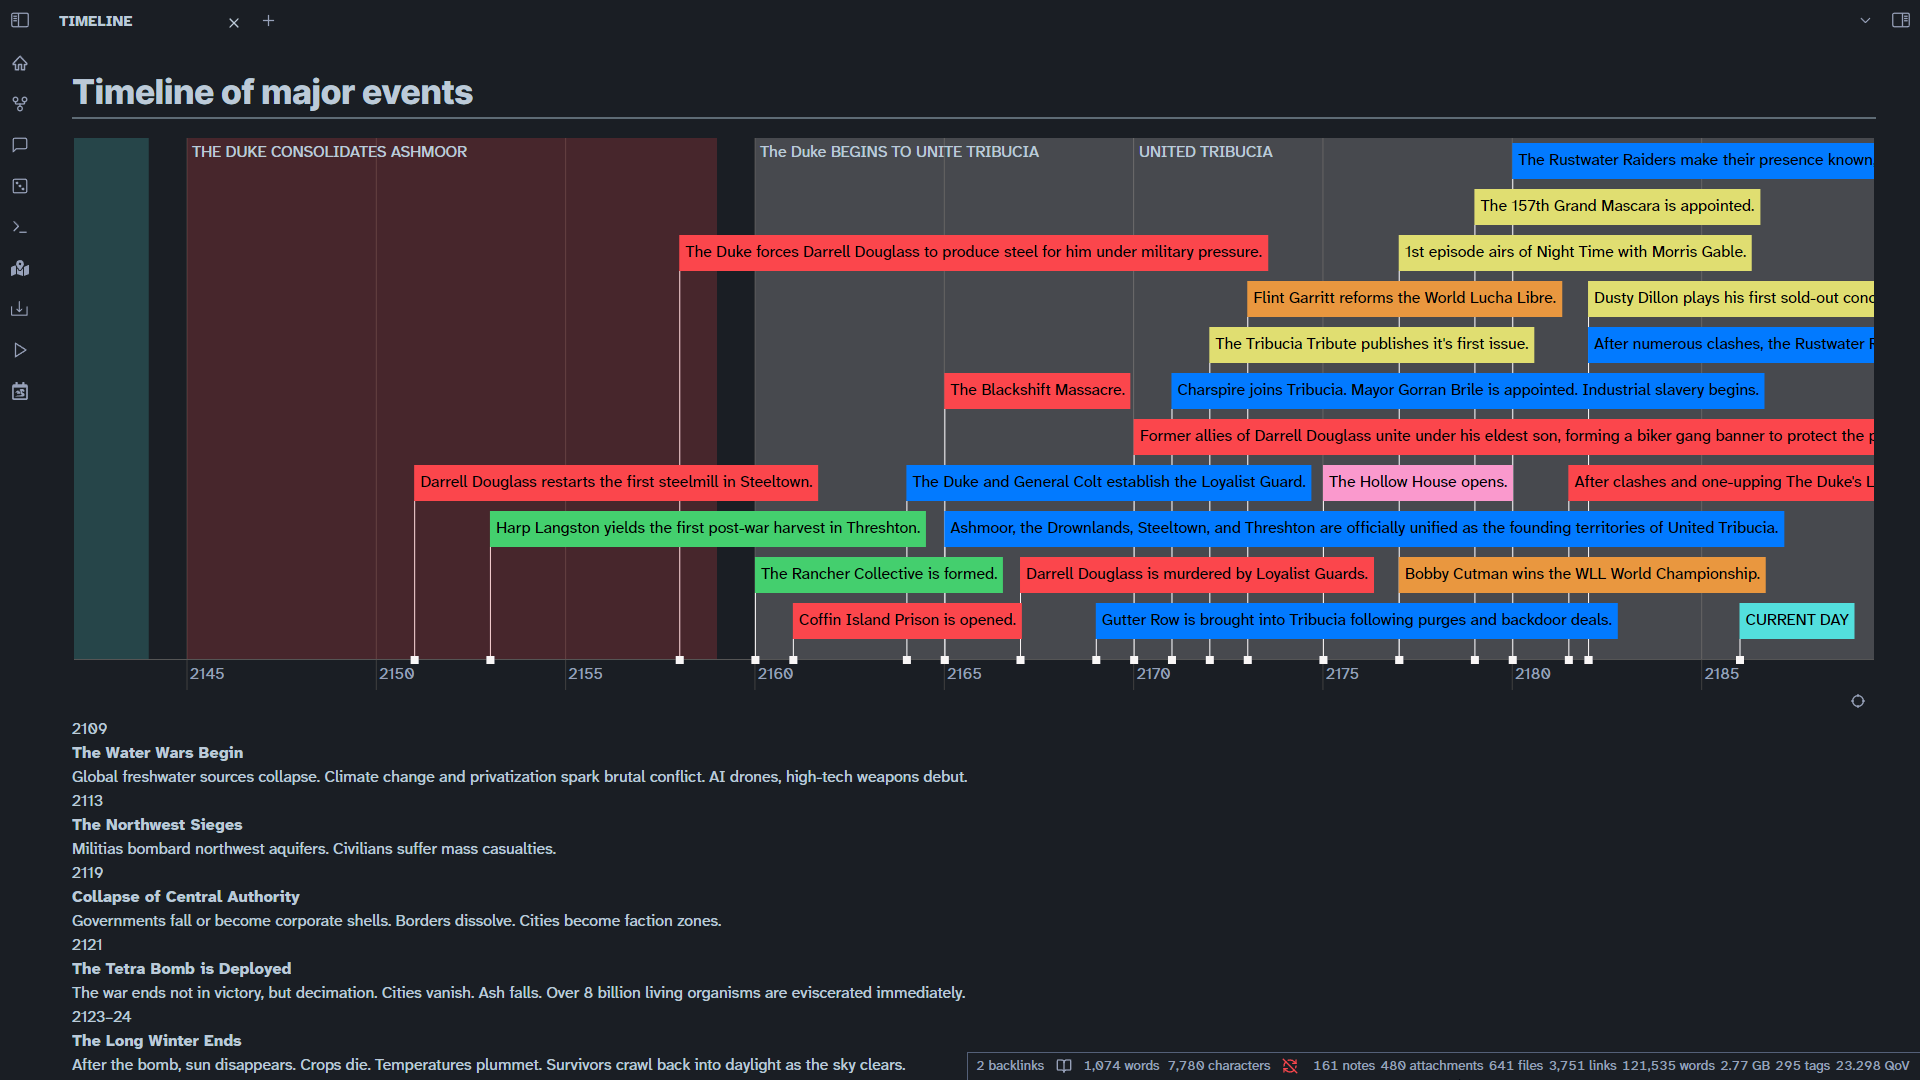Screen dimensions: 1920x1080
Task: Select 'Bobby Cutman wins the WLL World Championship' event
Action: (1582, 574)
